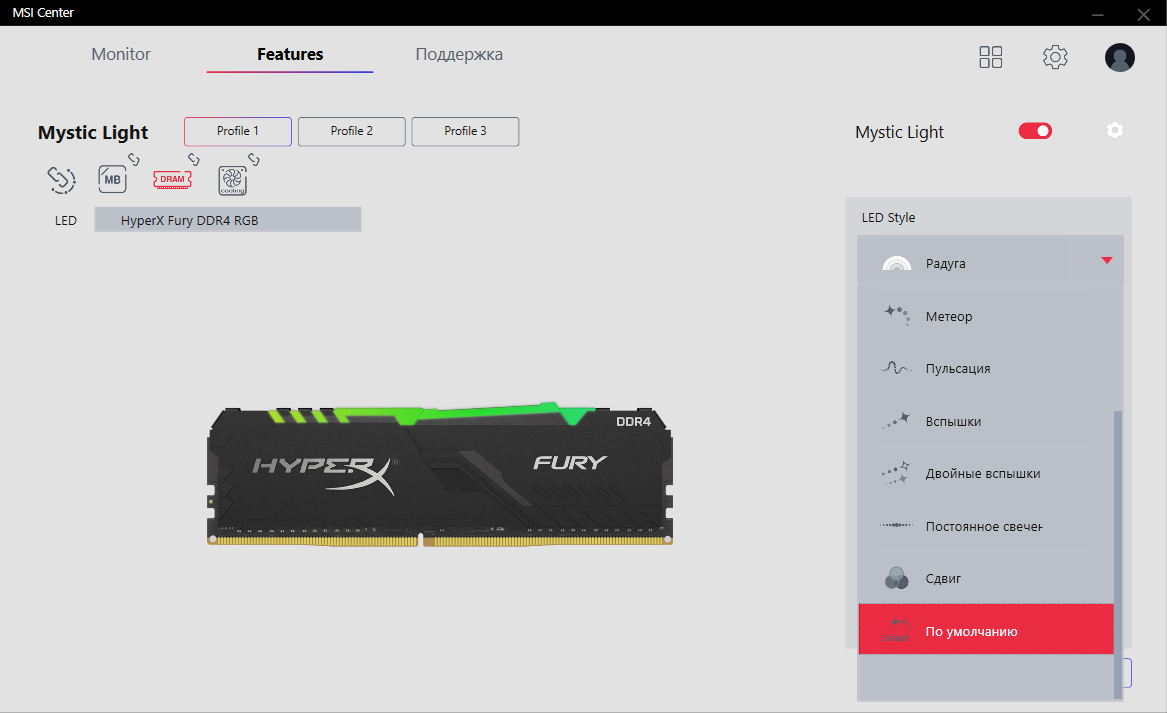Close the MSI Center window
This screenshot has height=713, width=1167.
pyautogui.click(x=1143, y=14)
